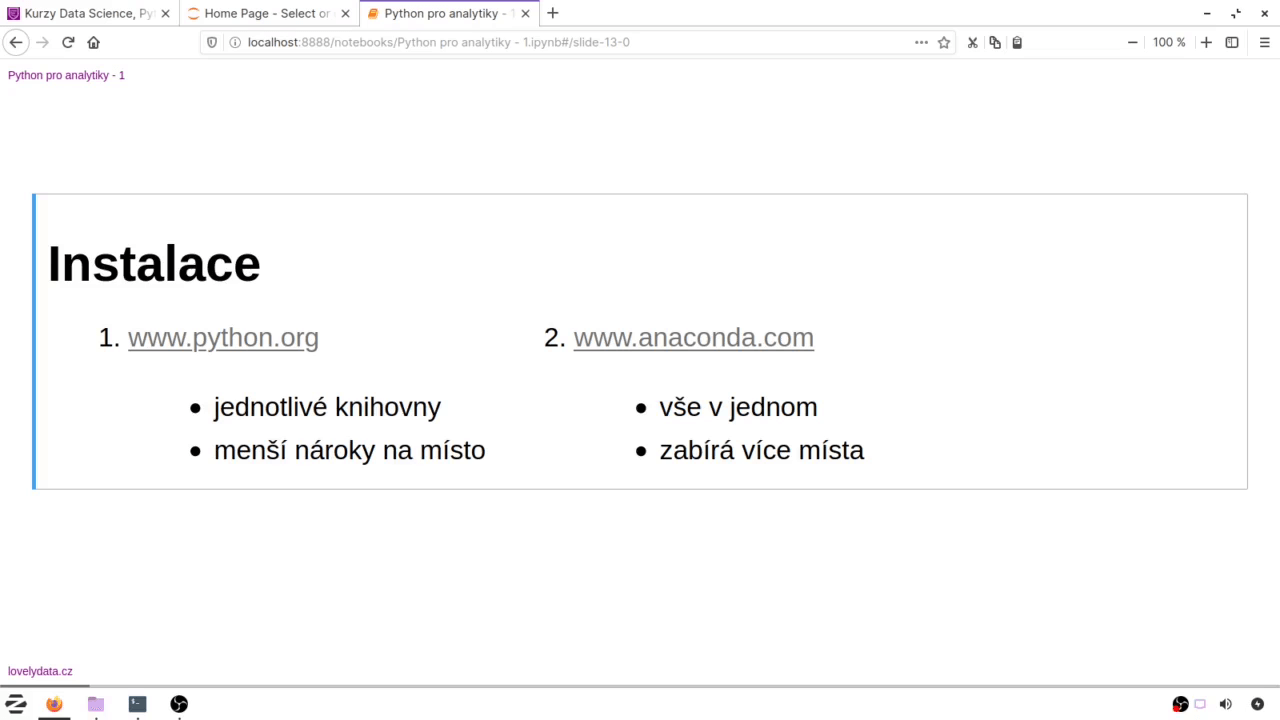This screenshot has height=720, width=1280.
Task: Open the volume speaker tray icon
Action: 1226,704
